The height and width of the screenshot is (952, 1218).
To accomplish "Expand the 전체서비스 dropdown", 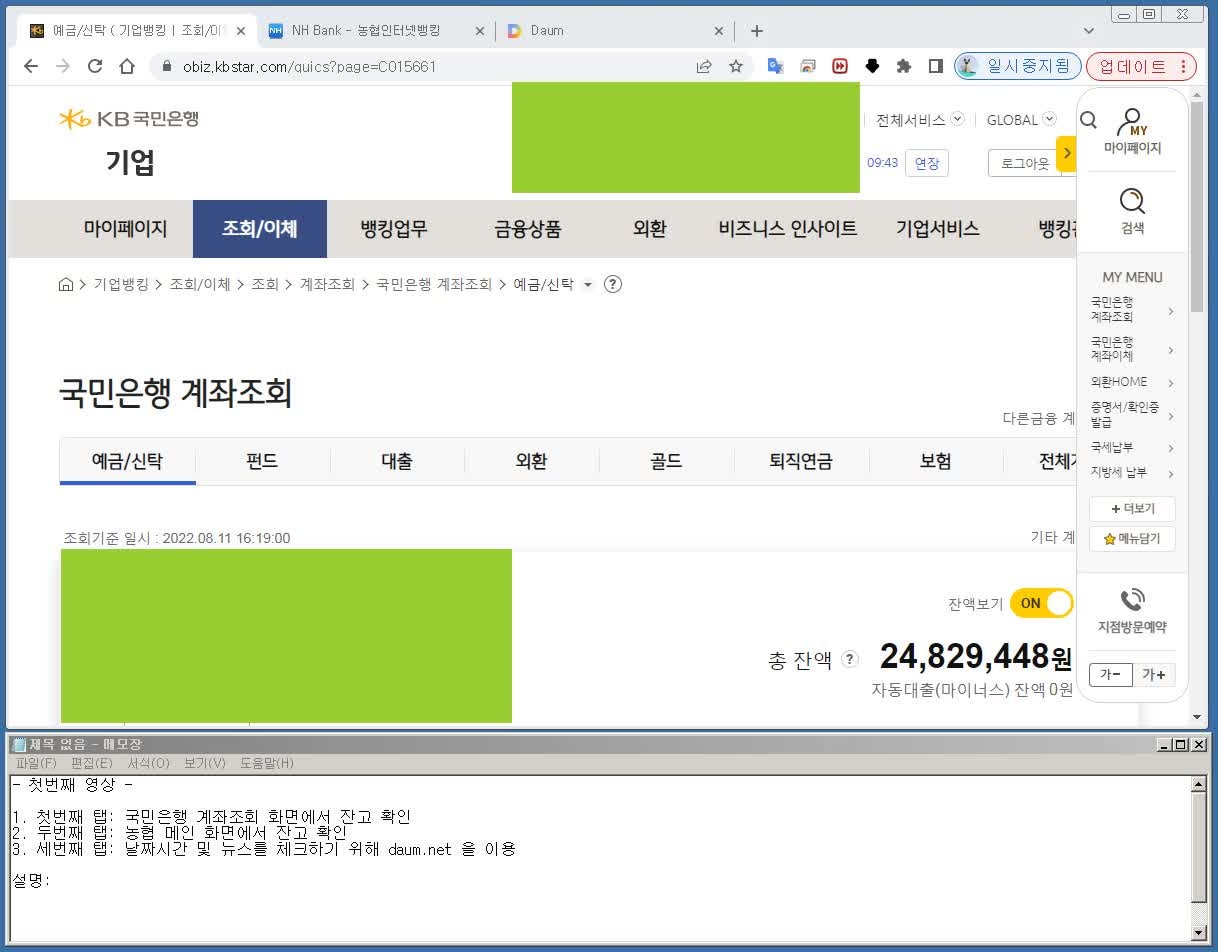I will pyautogui.click(x=920, y=120).
